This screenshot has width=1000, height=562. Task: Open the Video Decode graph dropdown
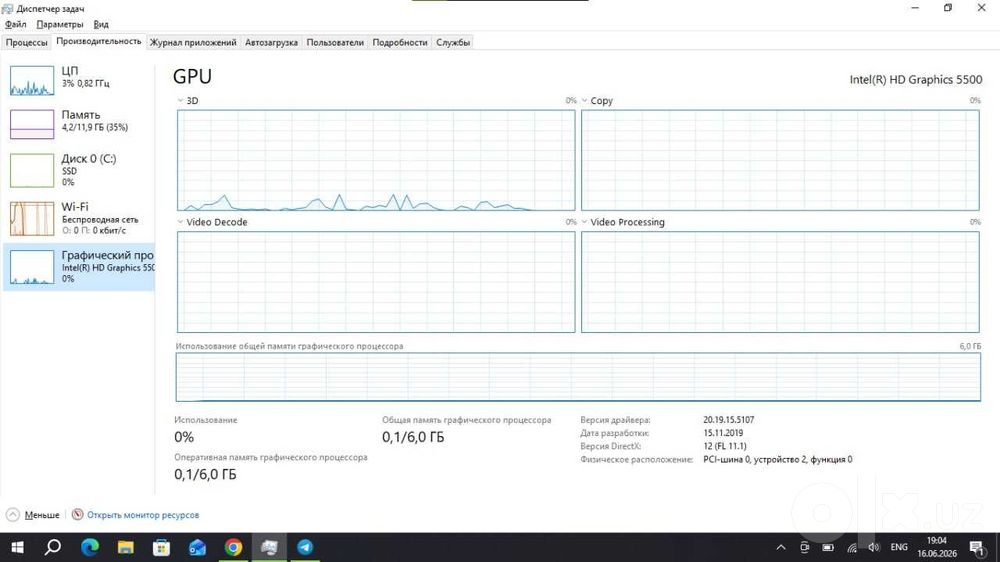click(x=180, y=222)
